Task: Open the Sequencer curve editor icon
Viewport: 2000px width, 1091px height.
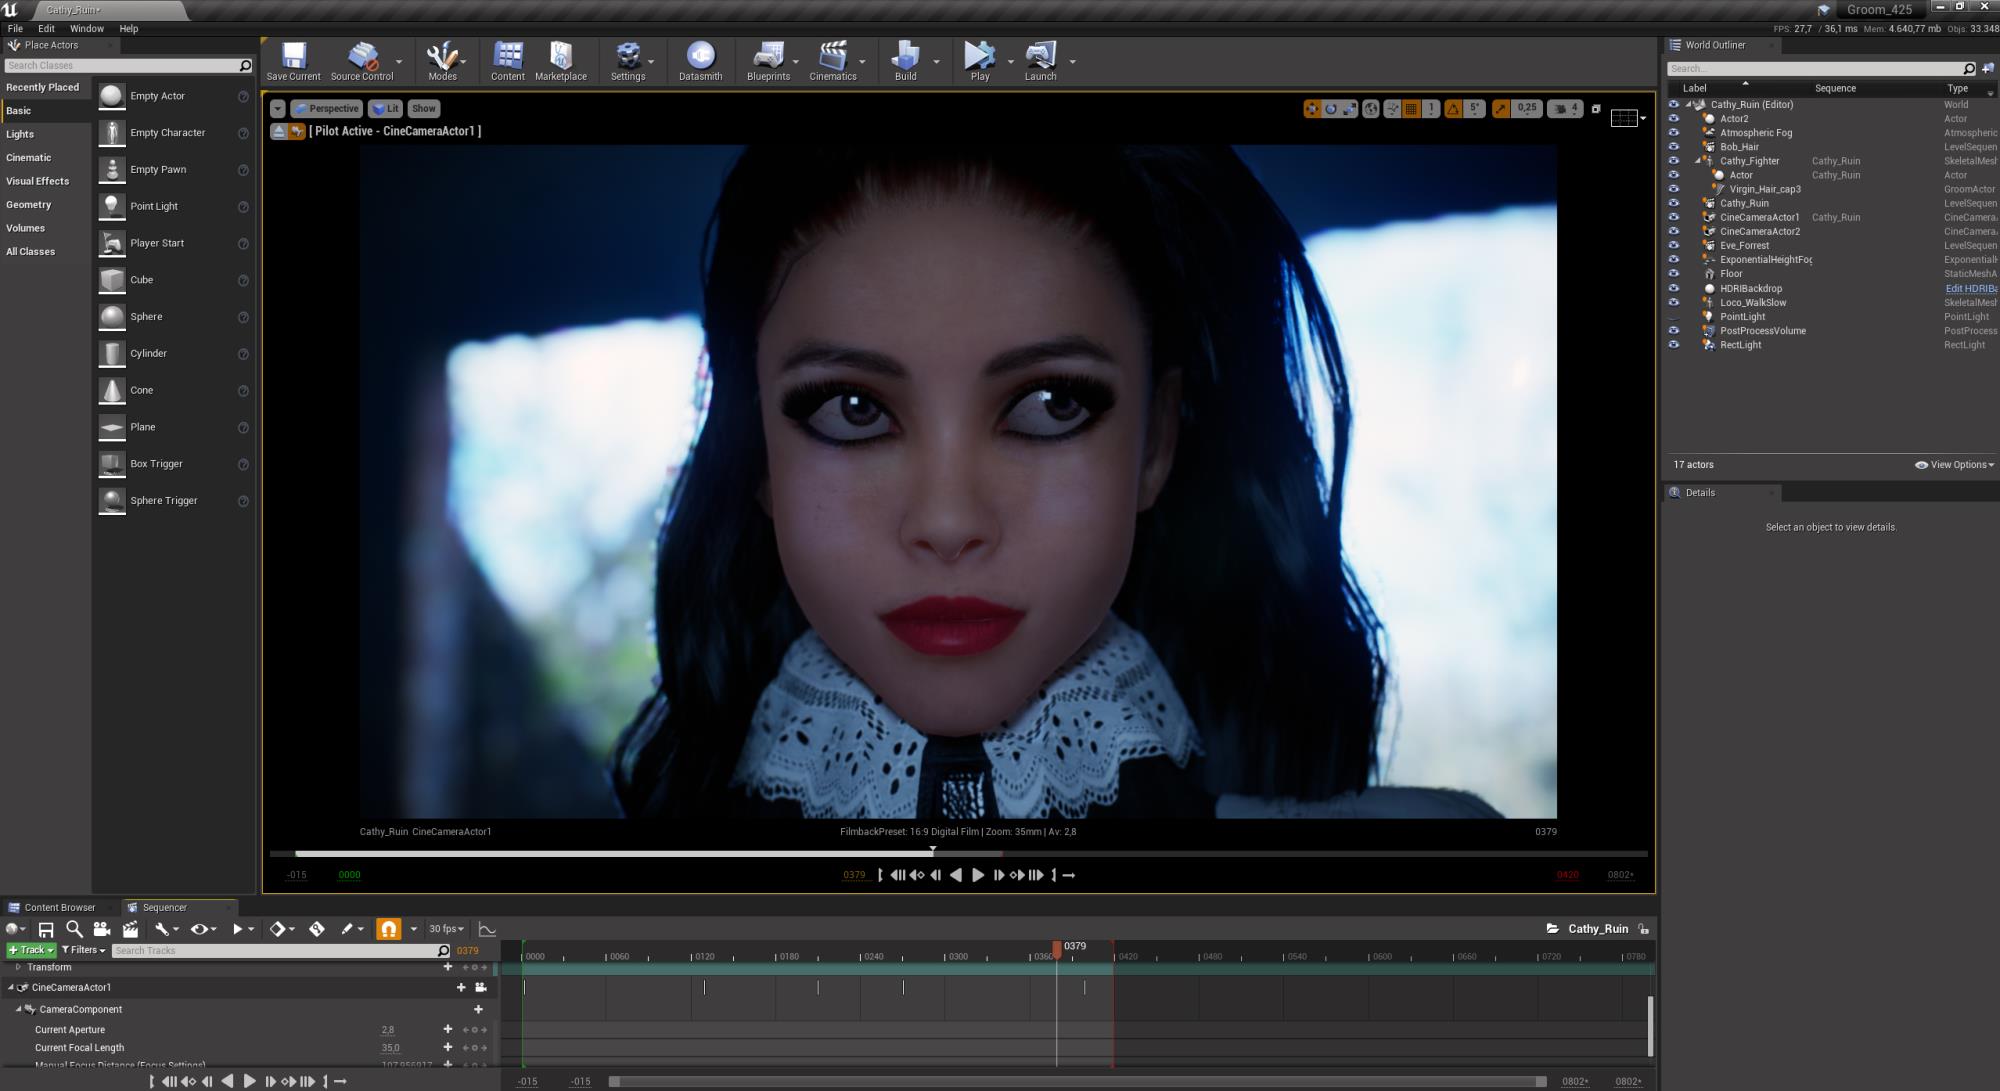Action: [x=487, y=929]
